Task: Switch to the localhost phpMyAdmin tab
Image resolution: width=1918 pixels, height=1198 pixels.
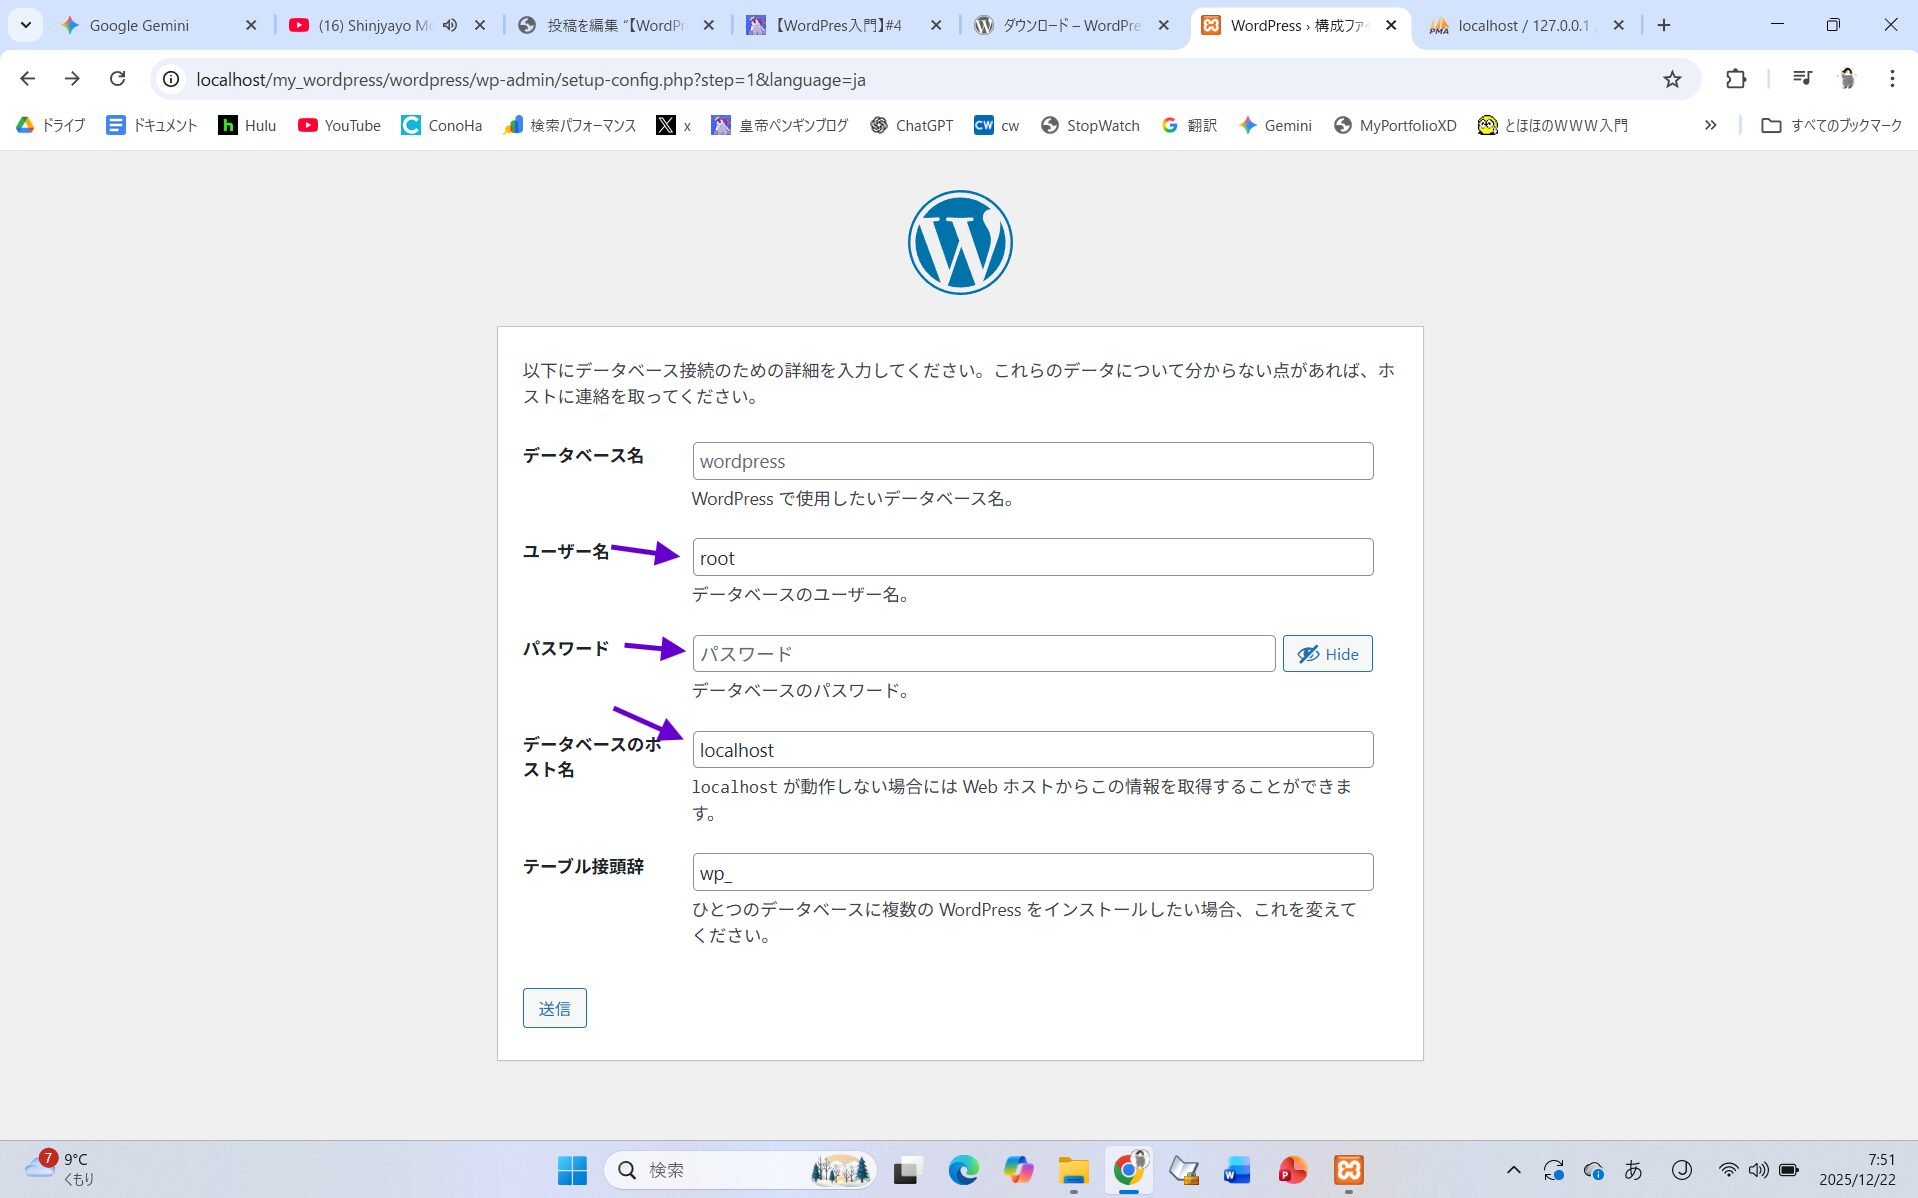Action: pos(1520,25)
